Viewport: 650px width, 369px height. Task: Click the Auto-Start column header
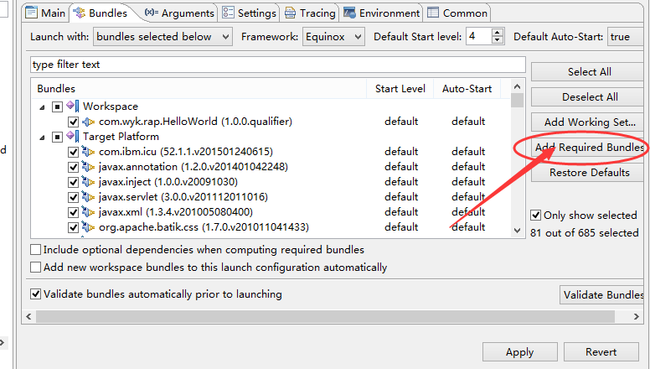pyautogui.click(x=467, y=89)
